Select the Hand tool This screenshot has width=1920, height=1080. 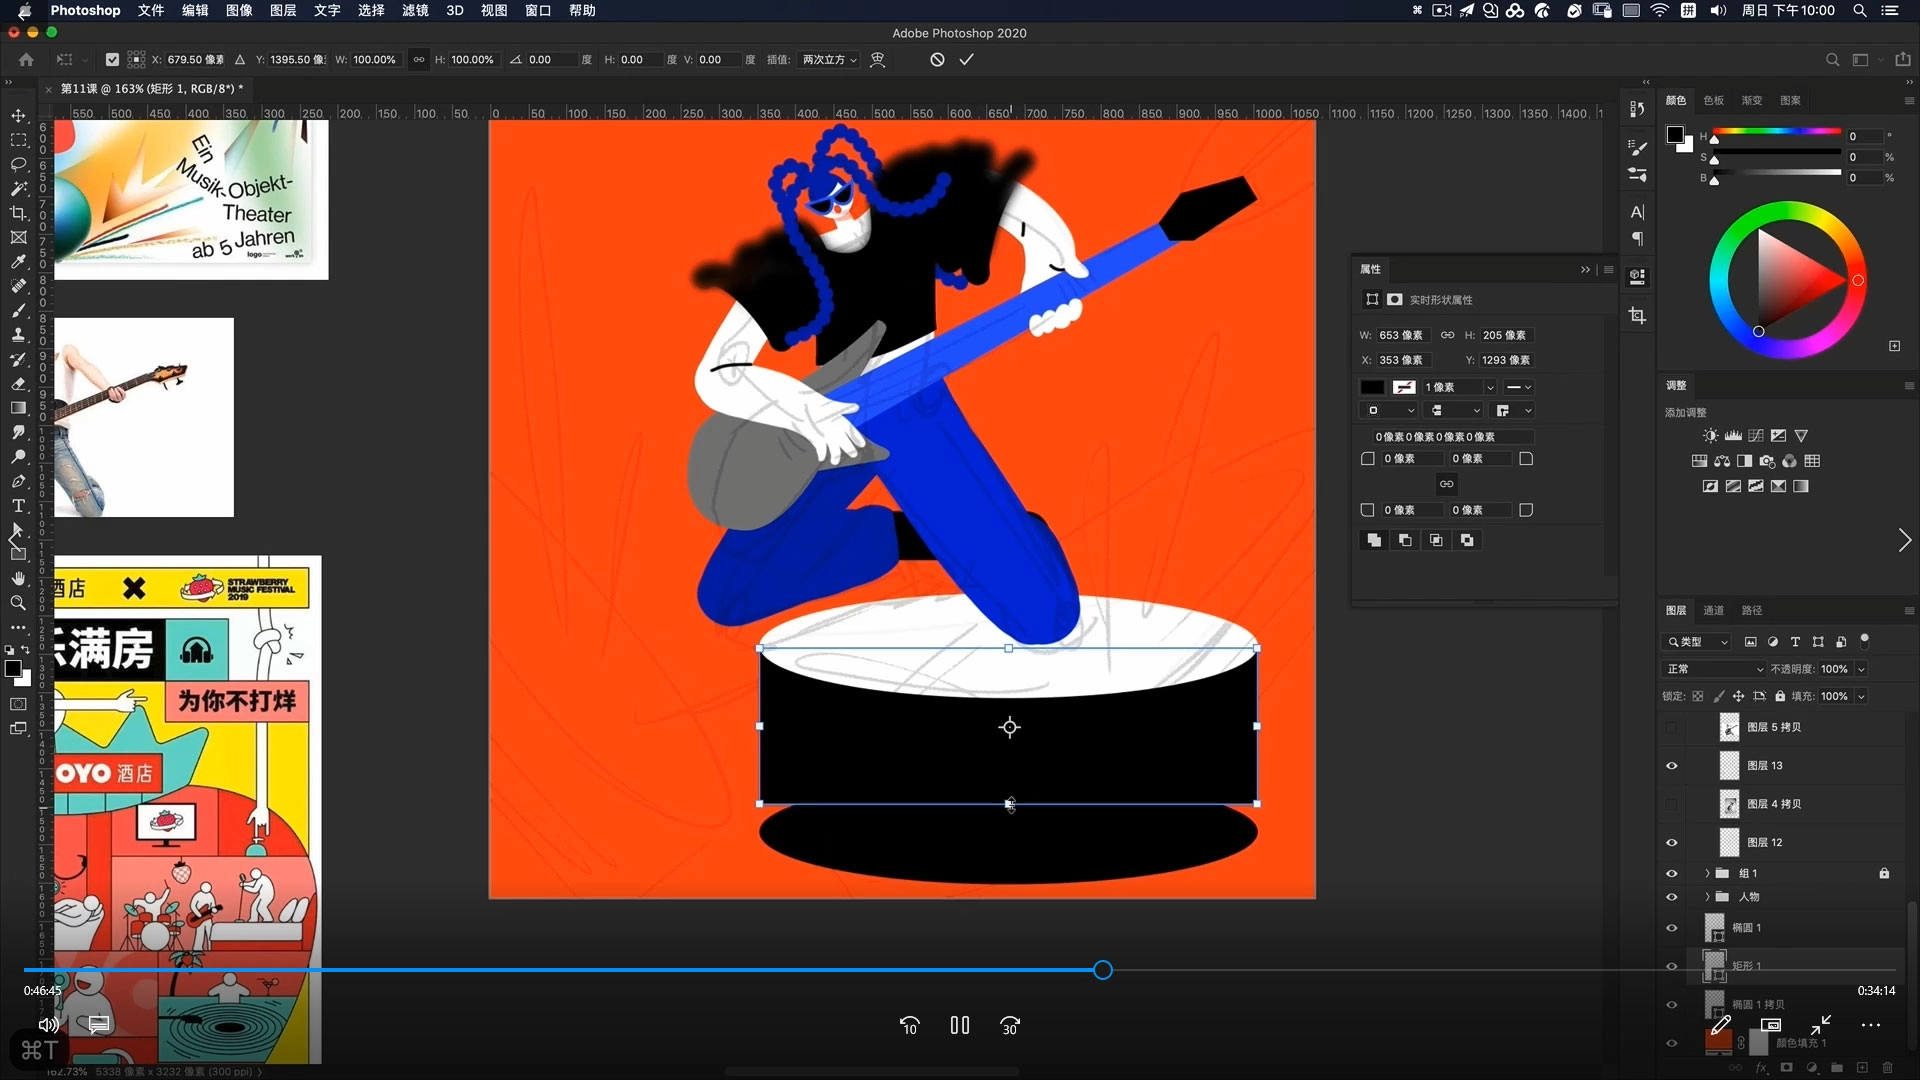(x=18, y=578)
